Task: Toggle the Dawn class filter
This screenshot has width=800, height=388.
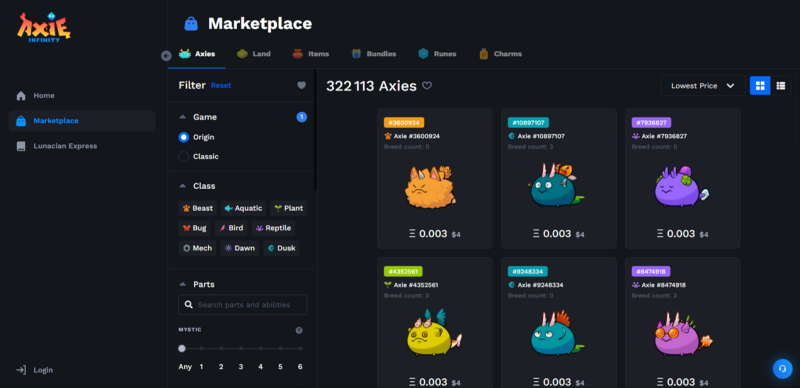Action: pos(239,248)
